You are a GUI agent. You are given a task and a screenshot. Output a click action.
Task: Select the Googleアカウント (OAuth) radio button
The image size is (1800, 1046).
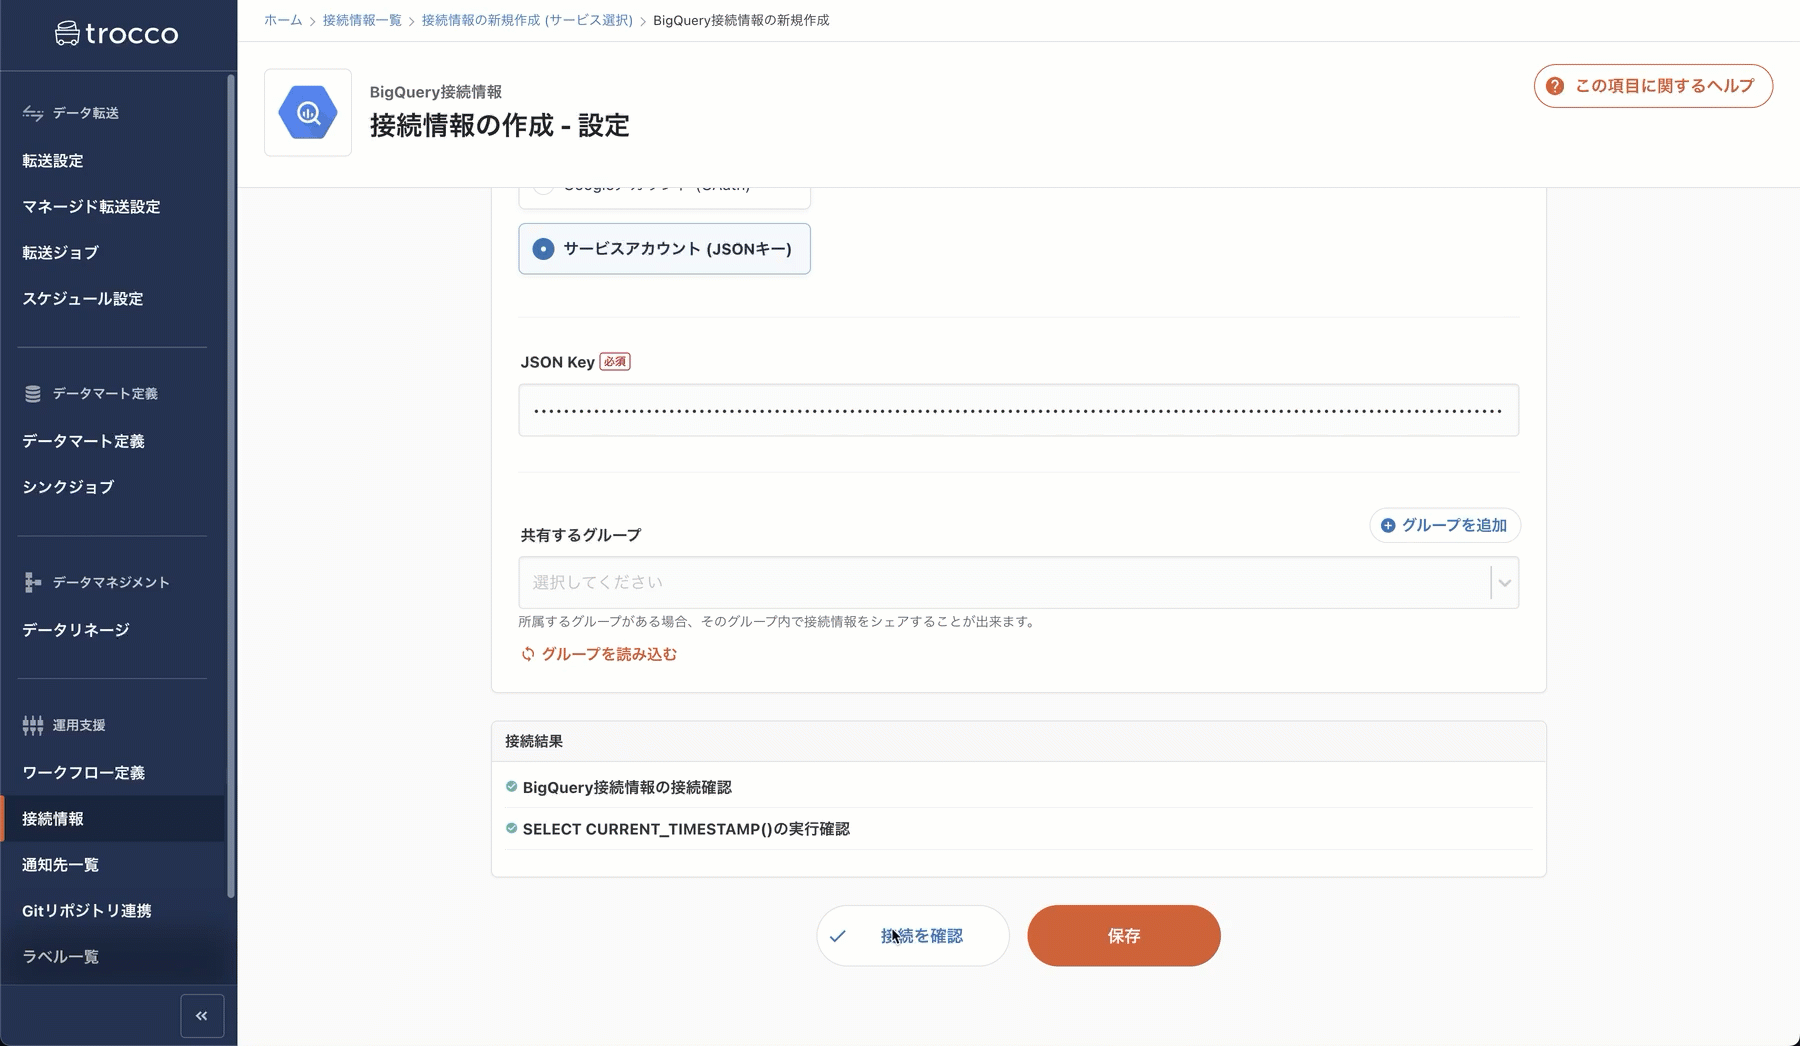point(543,185)
